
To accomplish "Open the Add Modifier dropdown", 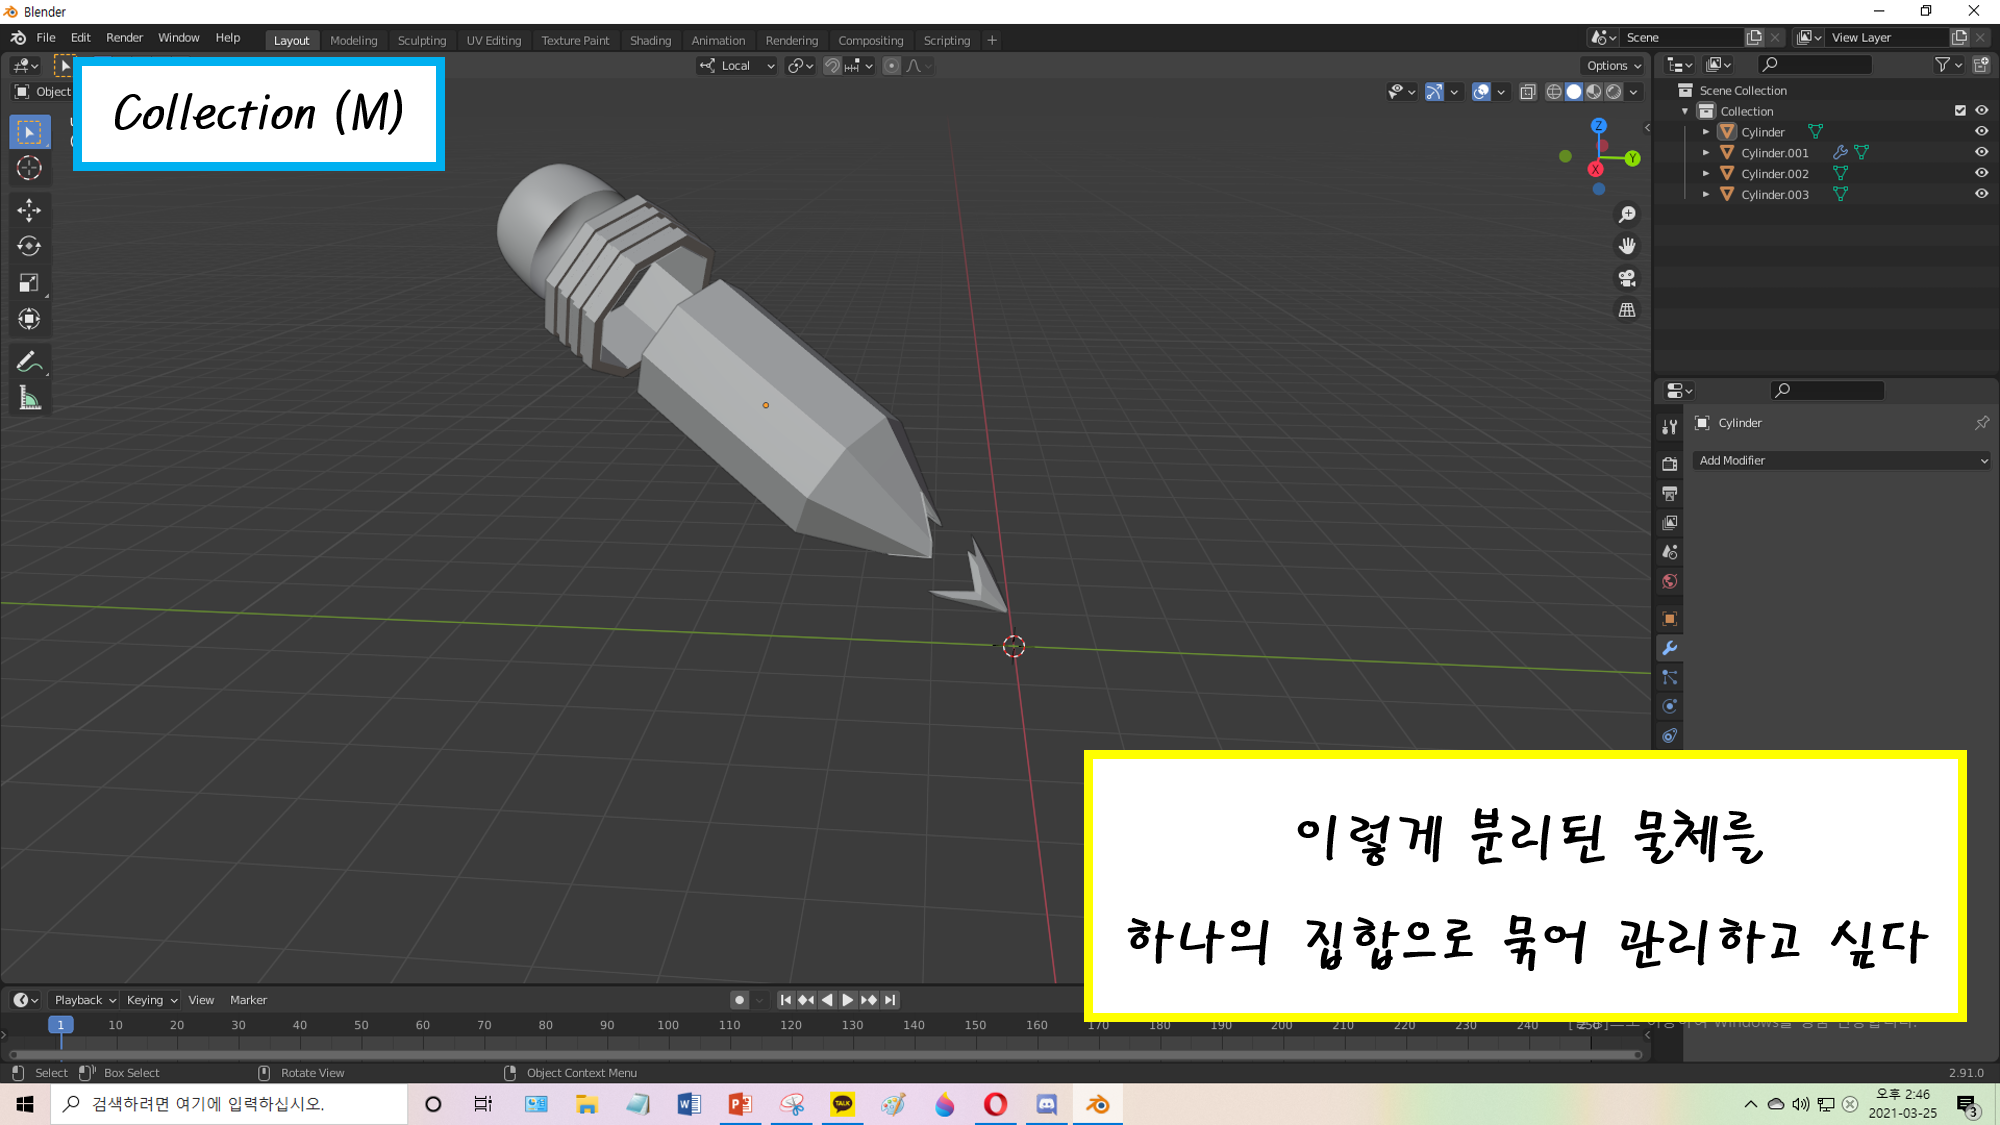I will (1842, 460).
